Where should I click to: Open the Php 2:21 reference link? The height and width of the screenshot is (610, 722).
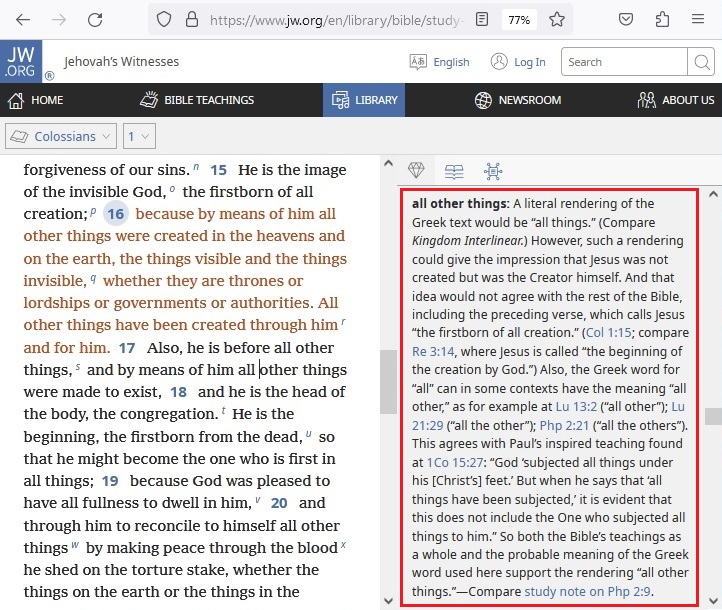coord(564,425)
